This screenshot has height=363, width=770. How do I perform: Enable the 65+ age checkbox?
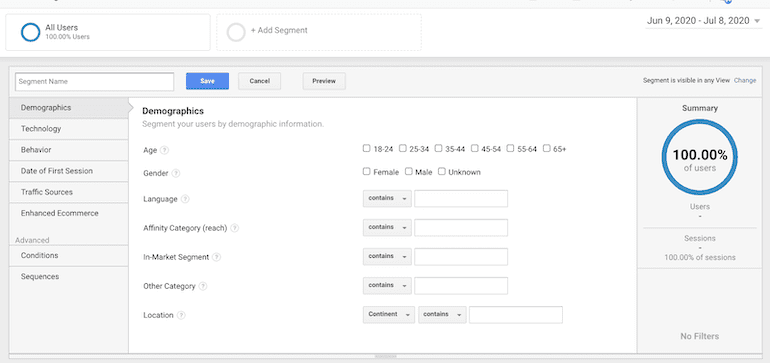tap(547, 148)
